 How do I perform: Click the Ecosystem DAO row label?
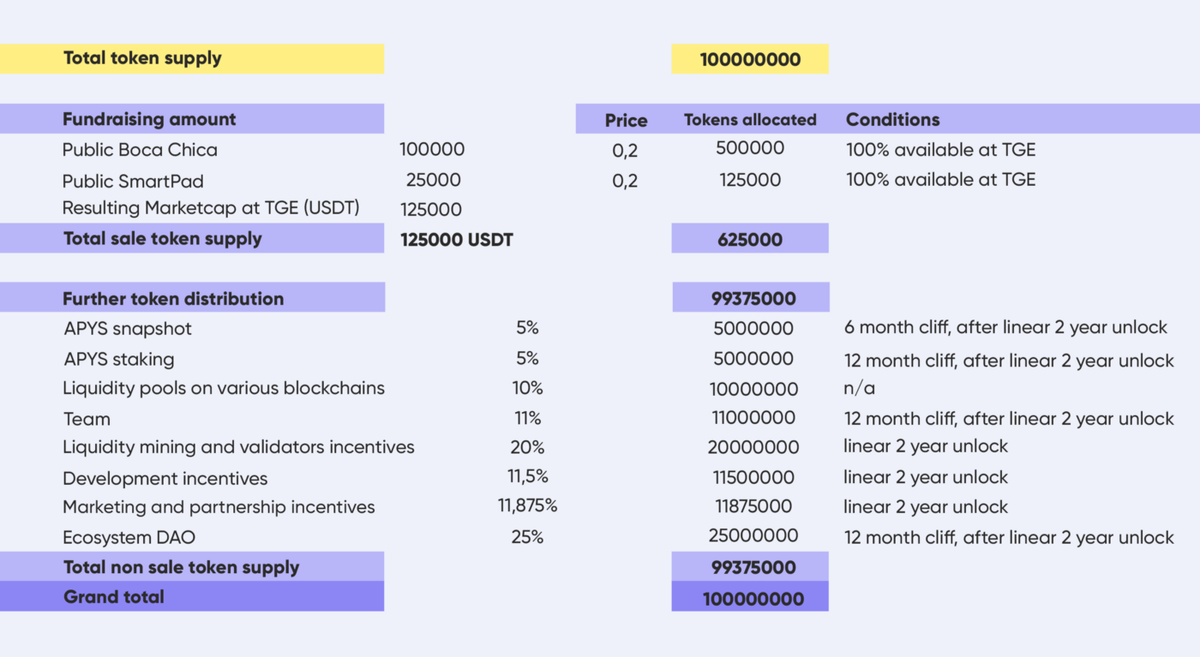coord(129,537)
